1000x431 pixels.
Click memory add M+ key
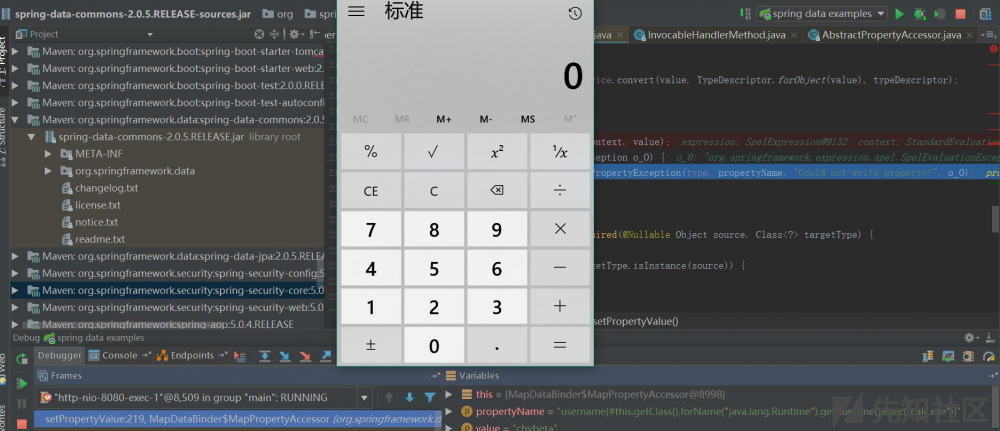click(444, 119)
